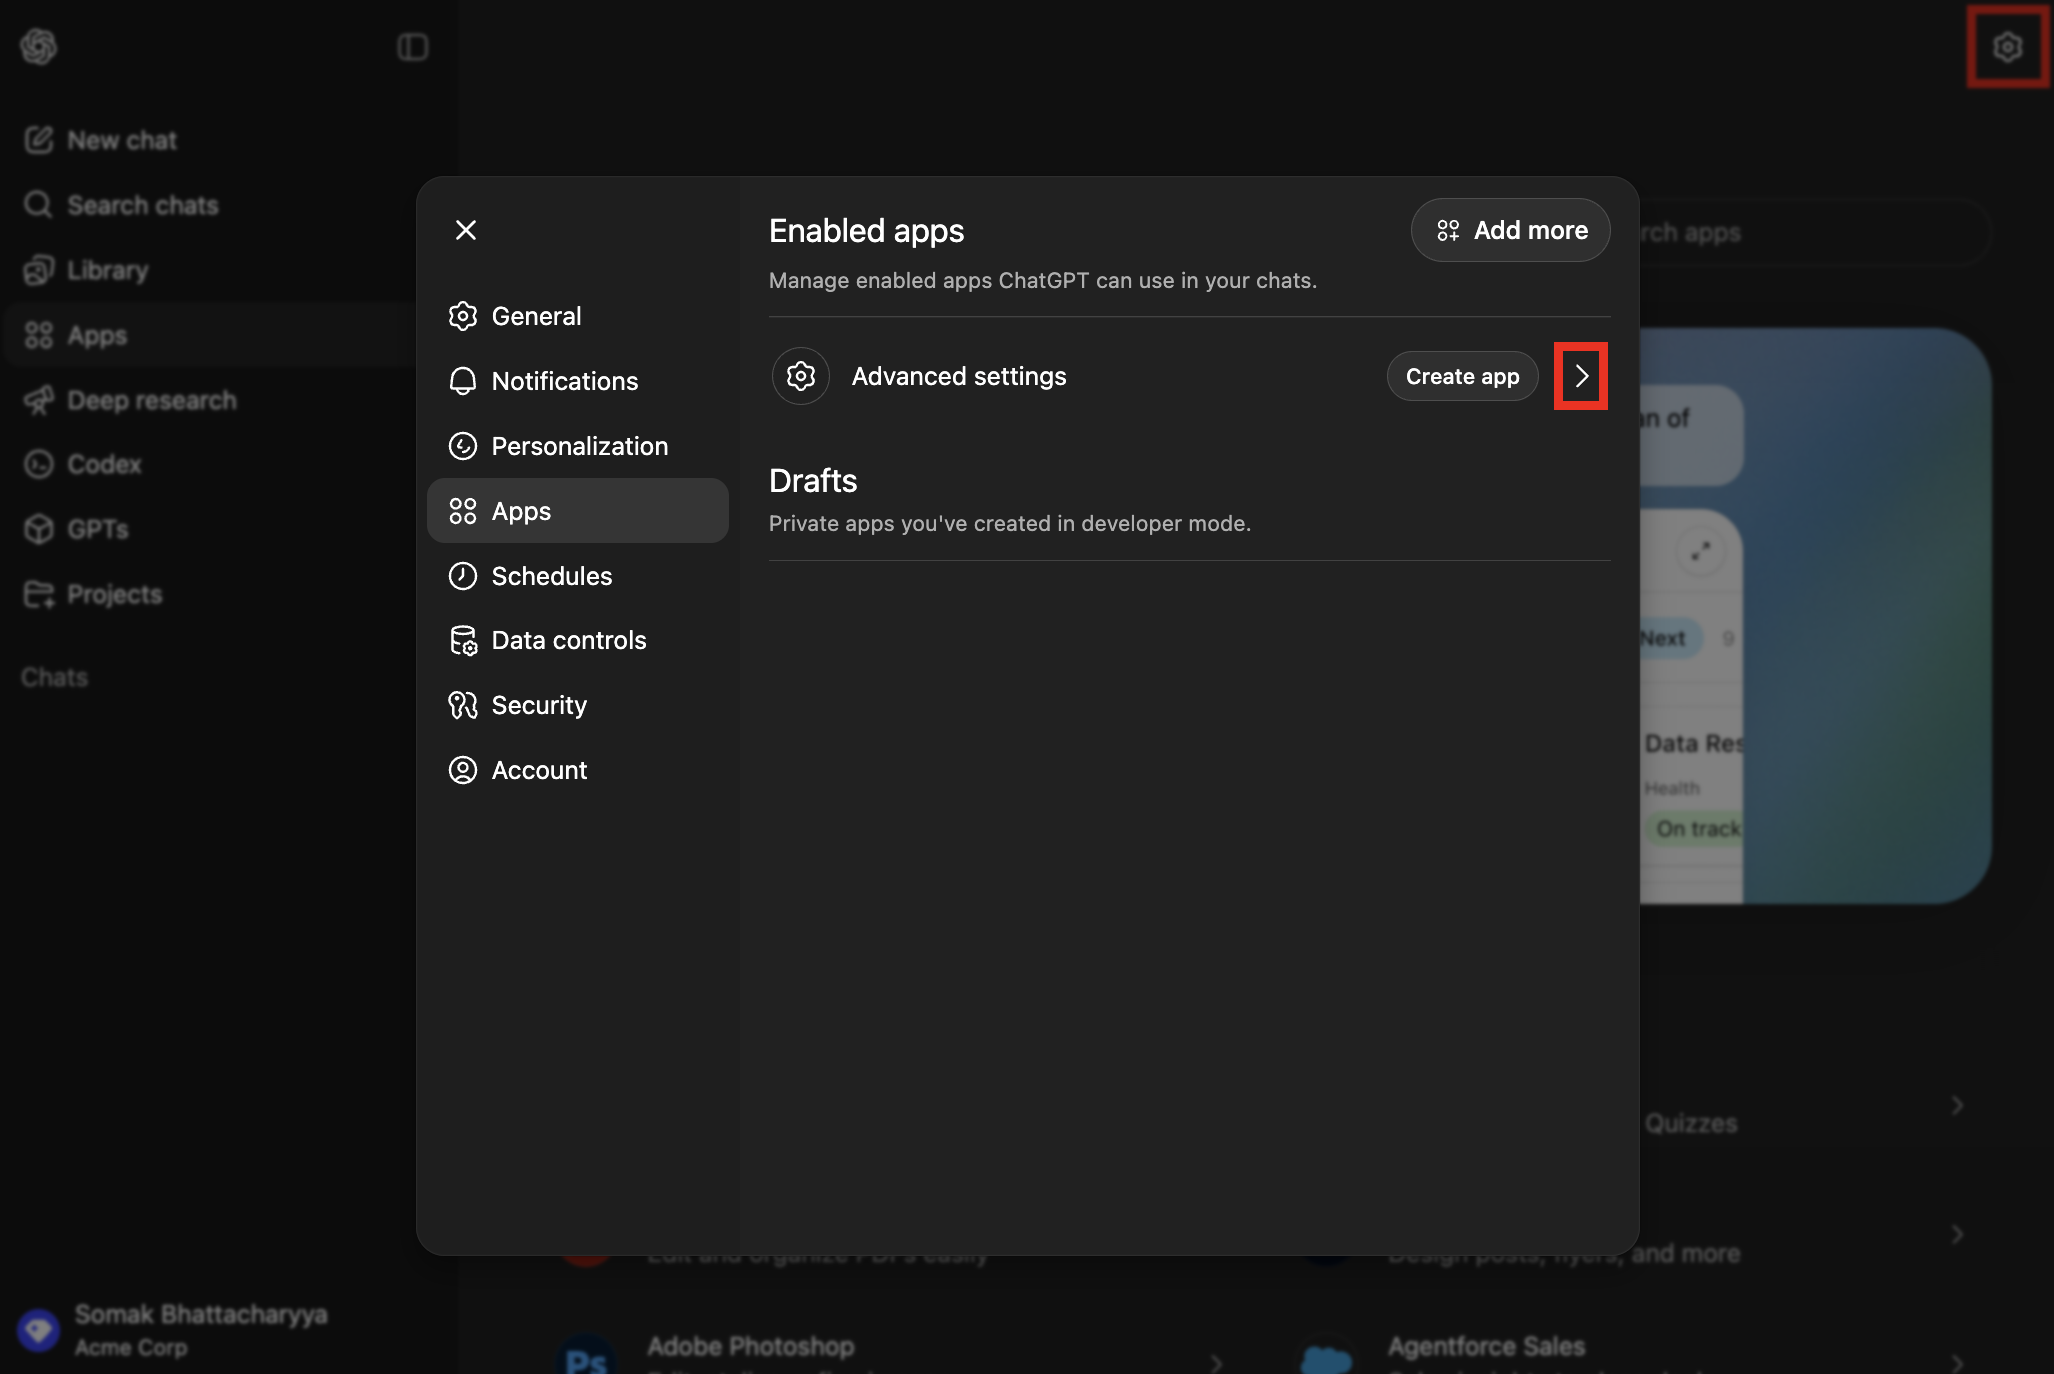Open General settings tab
Viewport: 2054px width, 1374px height.
(536, 316)
